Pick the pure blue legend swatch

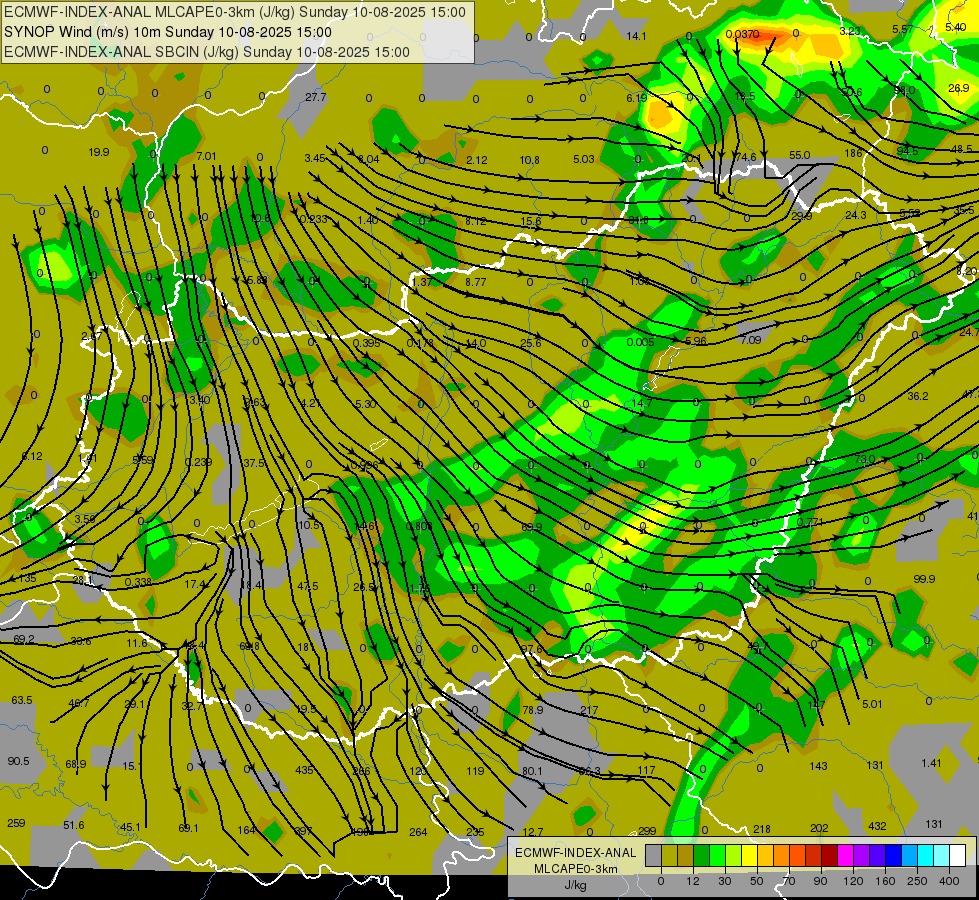point(894,855)
